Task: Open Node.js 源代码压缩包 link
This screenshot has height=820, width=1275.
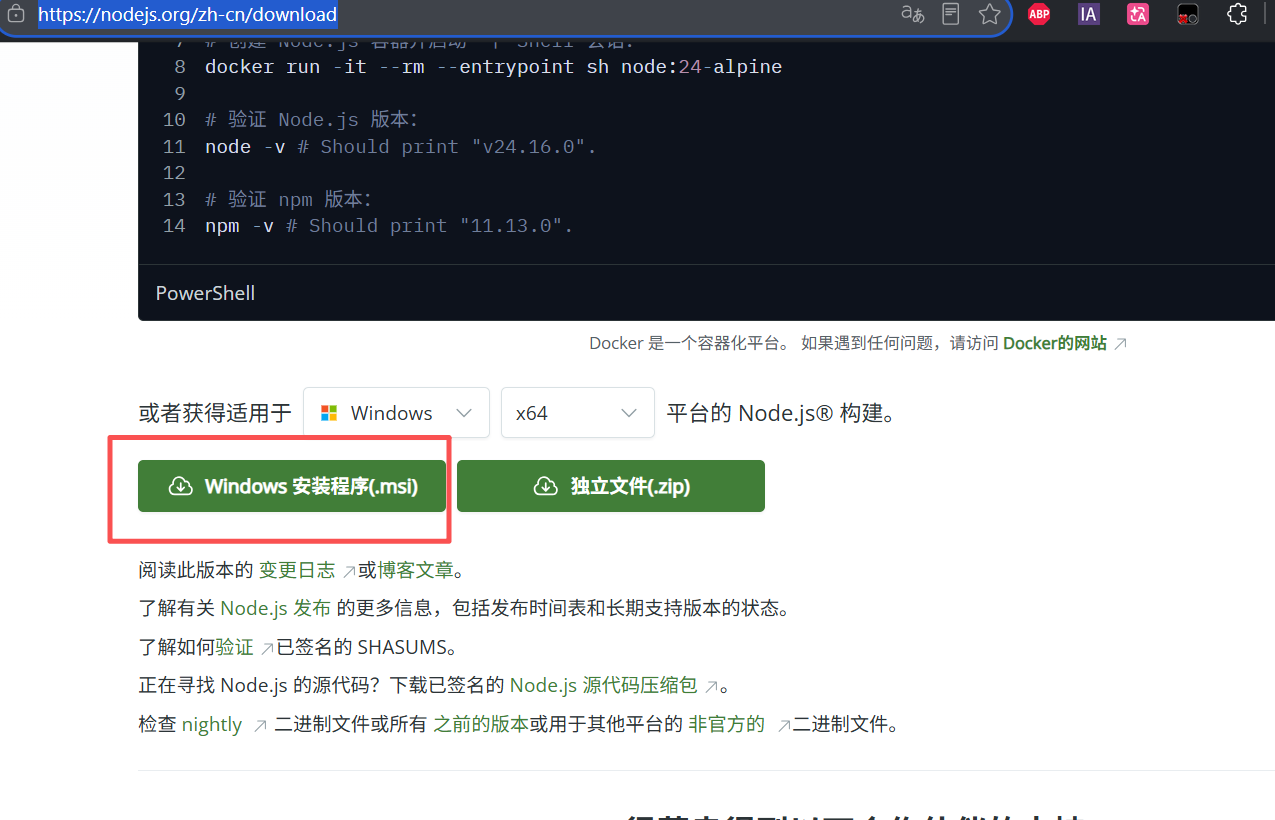Action: (604, 685)
